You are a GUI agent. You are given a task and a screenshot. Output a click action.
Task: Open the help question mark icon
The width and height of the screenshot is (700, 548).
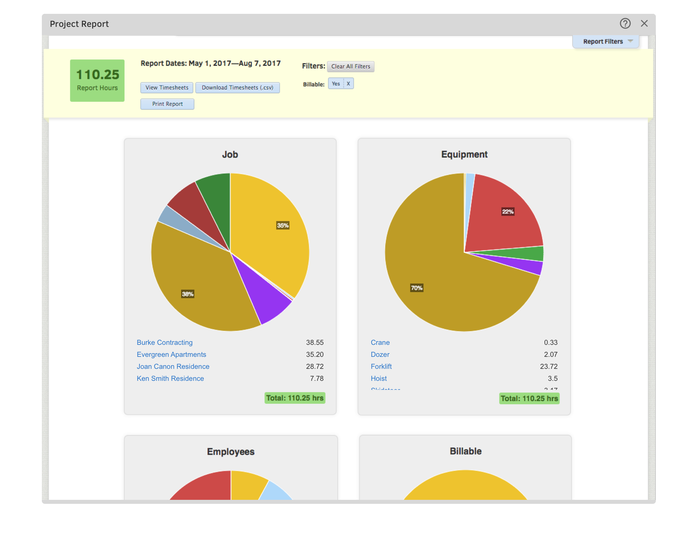(625, 23)
